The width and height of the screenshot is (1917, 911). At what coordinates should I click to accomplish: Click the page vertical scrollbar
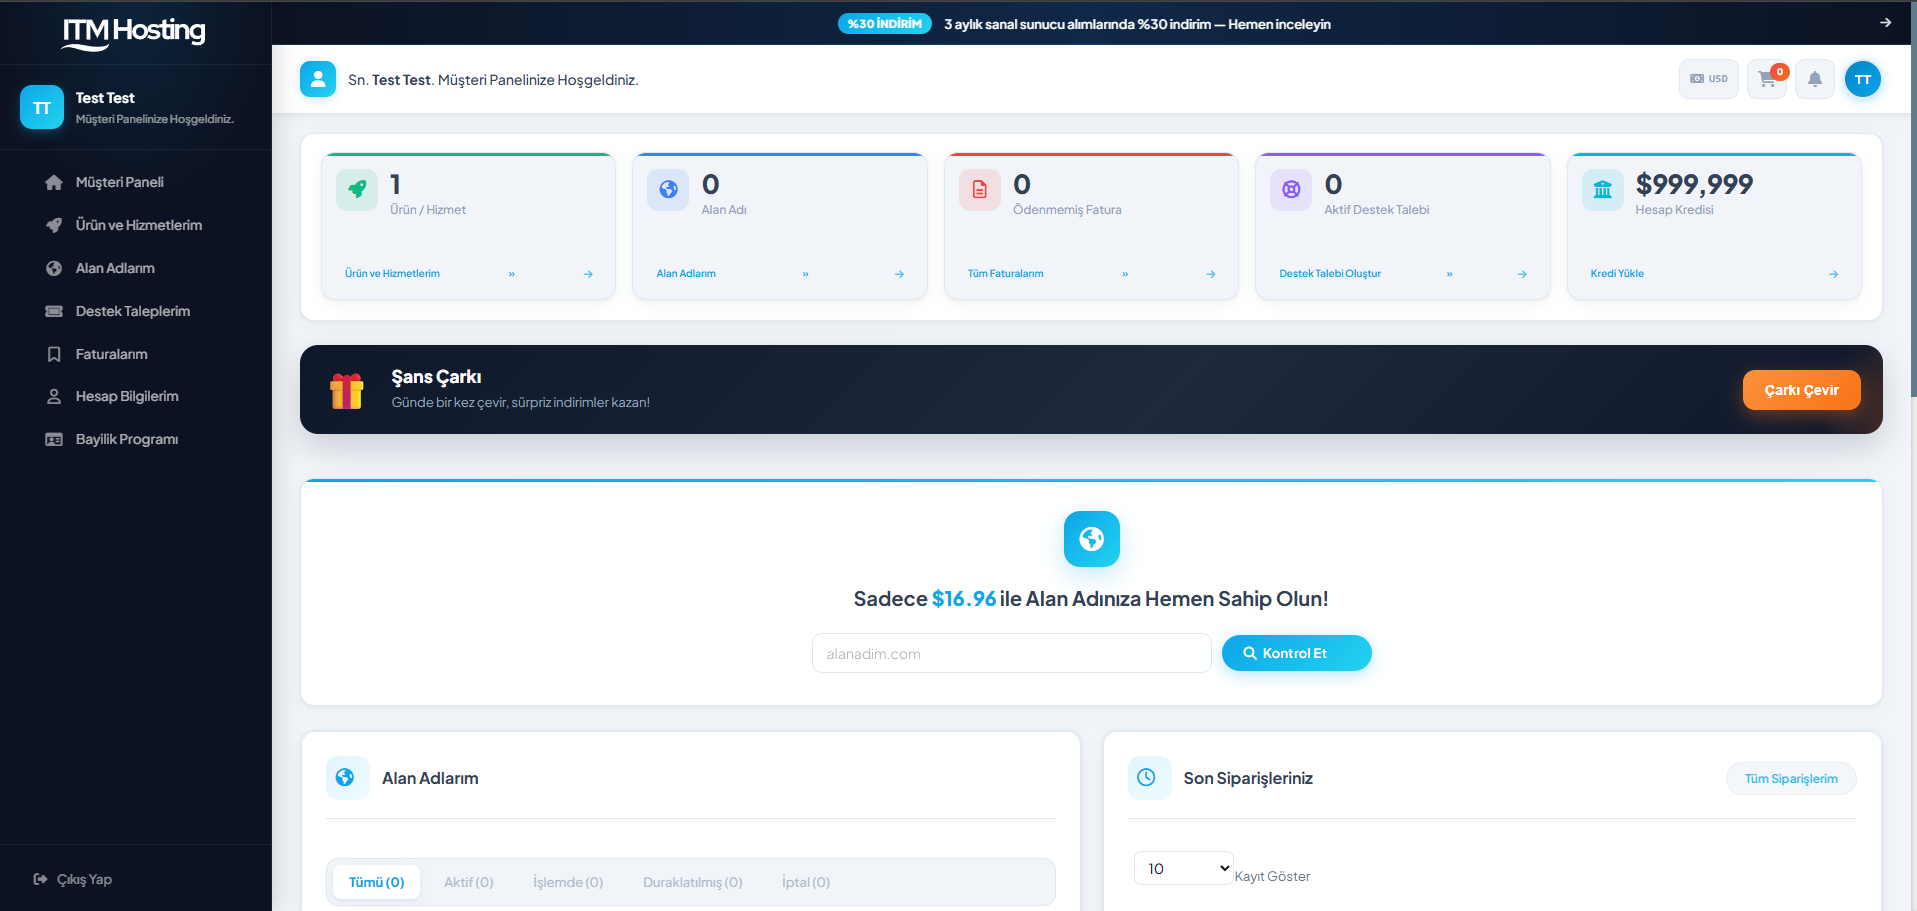click(1912, 200)
